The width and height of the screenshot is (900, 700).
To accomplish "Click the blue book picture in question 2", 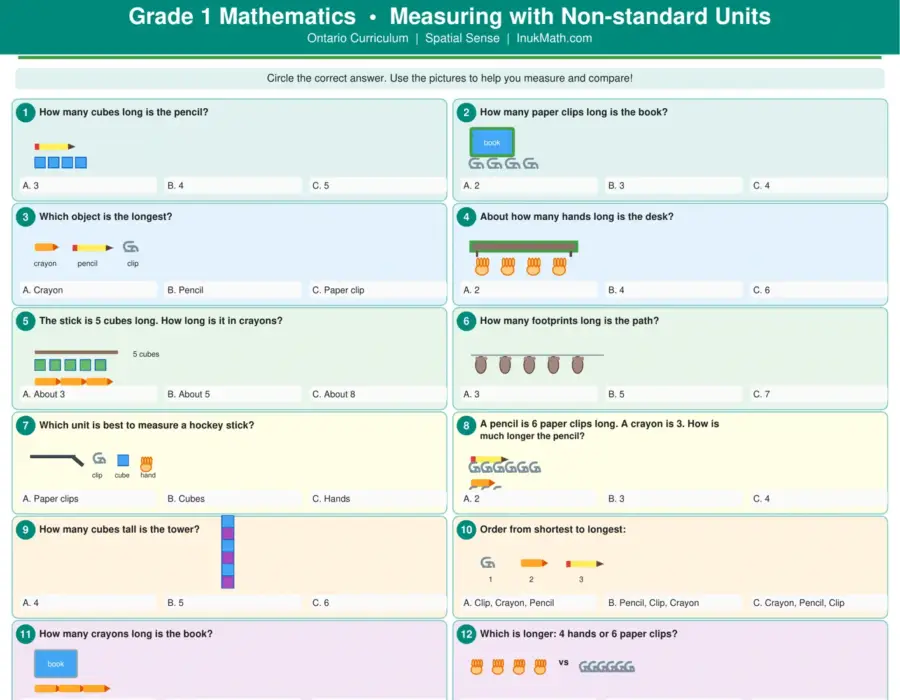I will [x=492, y=142].
